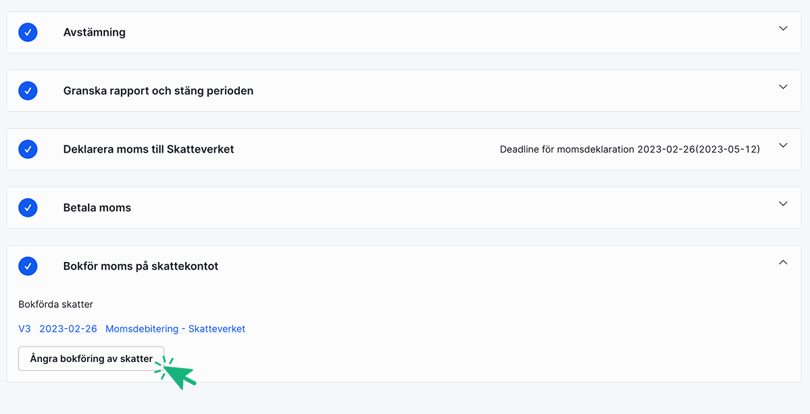810x414 pixels.
Task: Select the Granska rapport och stäng perioden heading
Action: pyautogui.click(x=158, y=90)
